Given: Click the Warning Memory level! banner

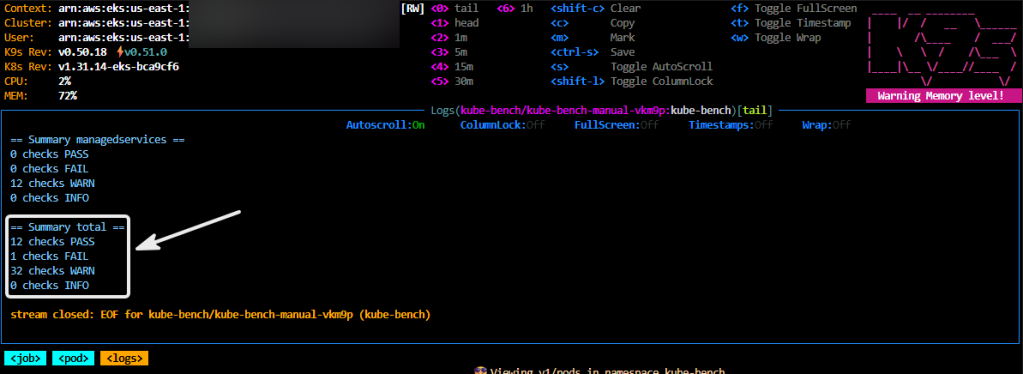Looking at the screenshot, I should (943, 96).
